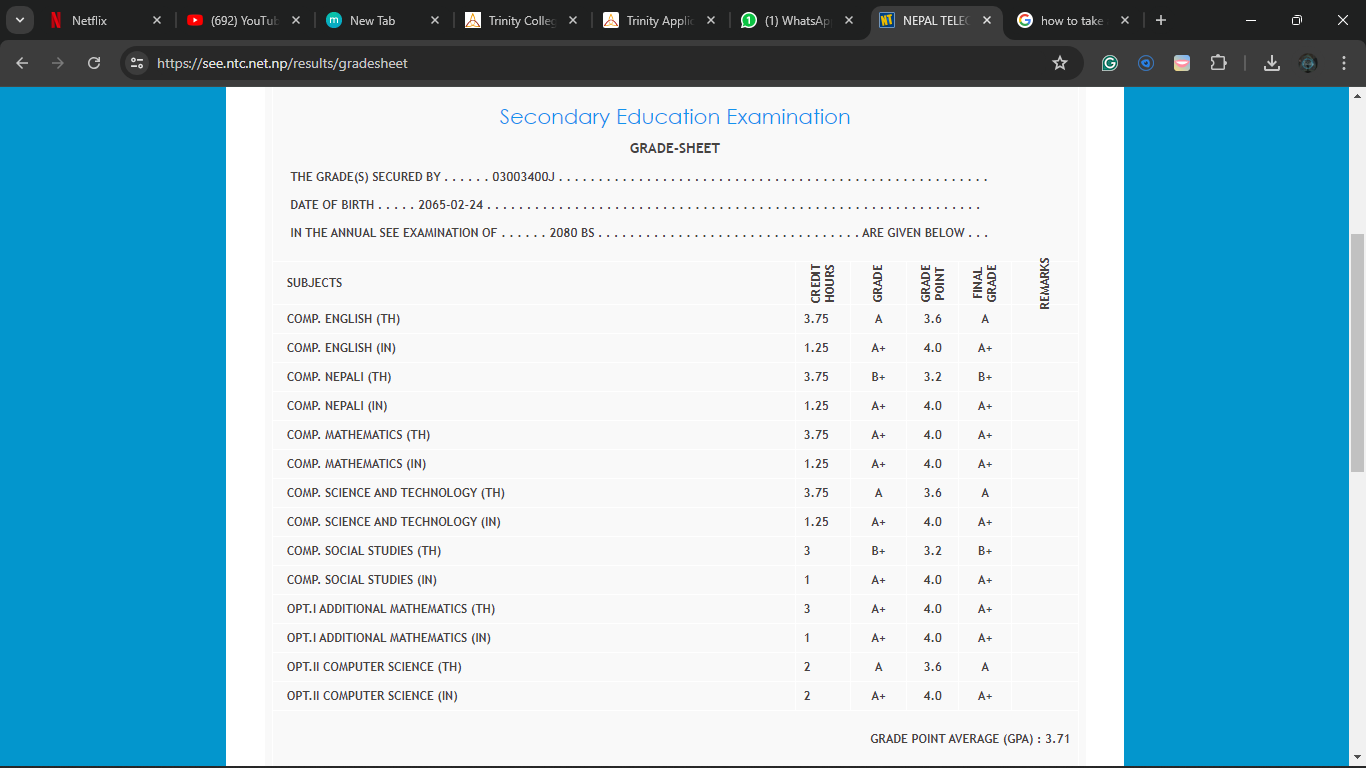Image resolution: width=1366 pixels, height=768 pixels.
Task: Open a new browser tab
Action: pos(1160,20)
